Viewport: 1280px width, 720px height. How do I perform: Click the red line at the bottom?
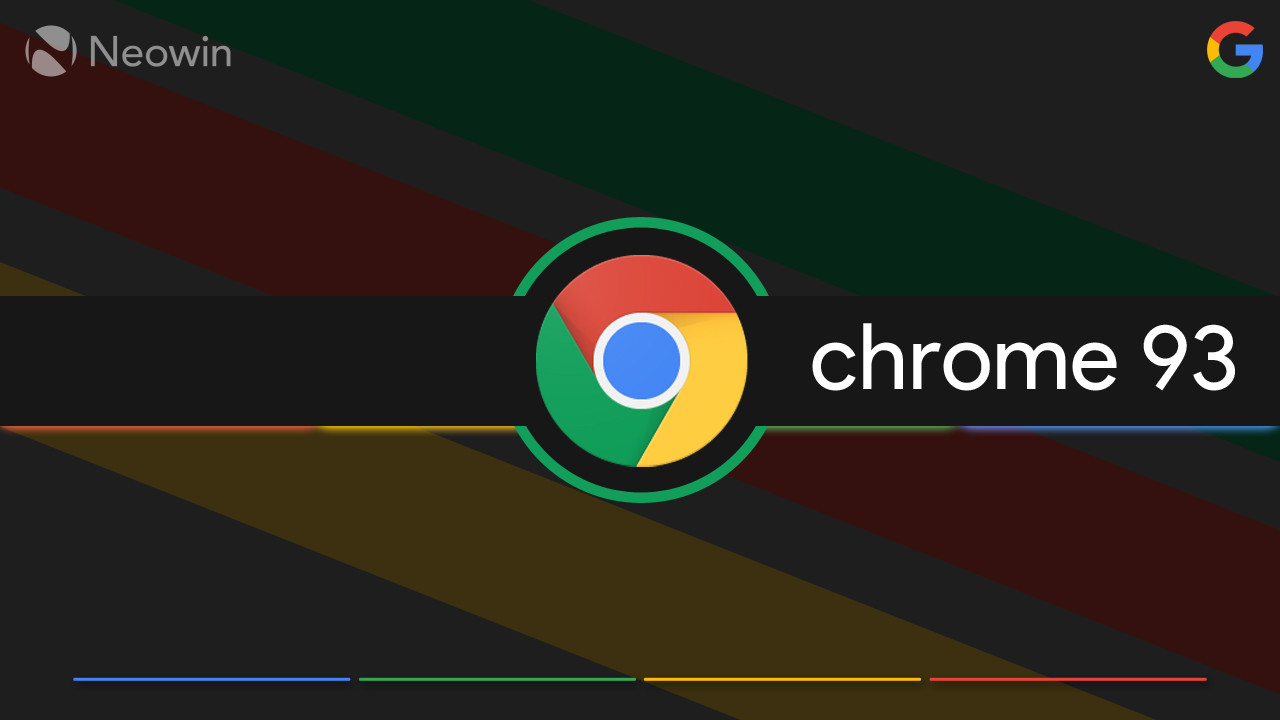(1068, 679)
